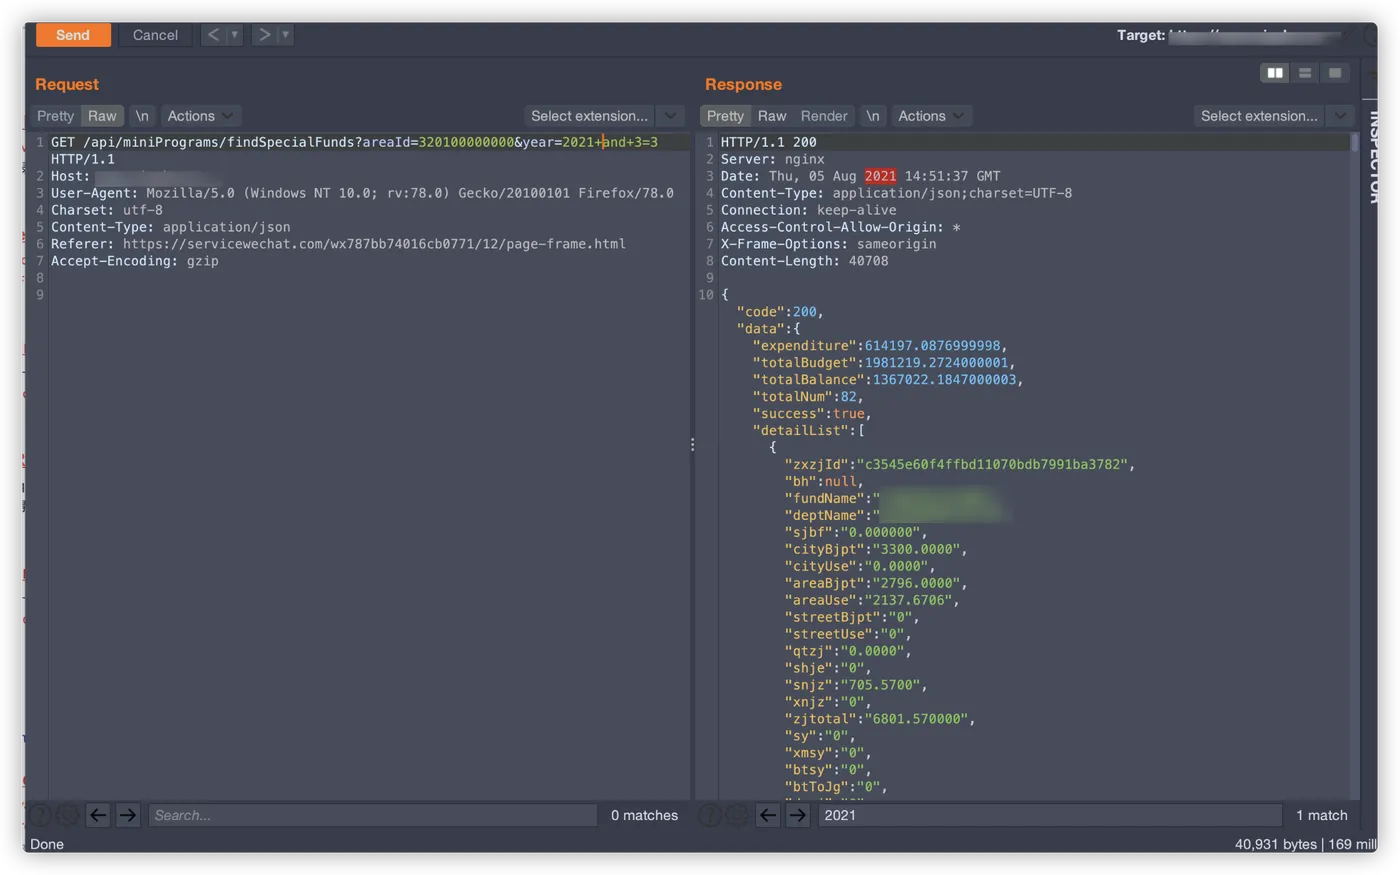Click highlighted 2021 in Date header
This screenshot has height=875, width=1400.
880,176
